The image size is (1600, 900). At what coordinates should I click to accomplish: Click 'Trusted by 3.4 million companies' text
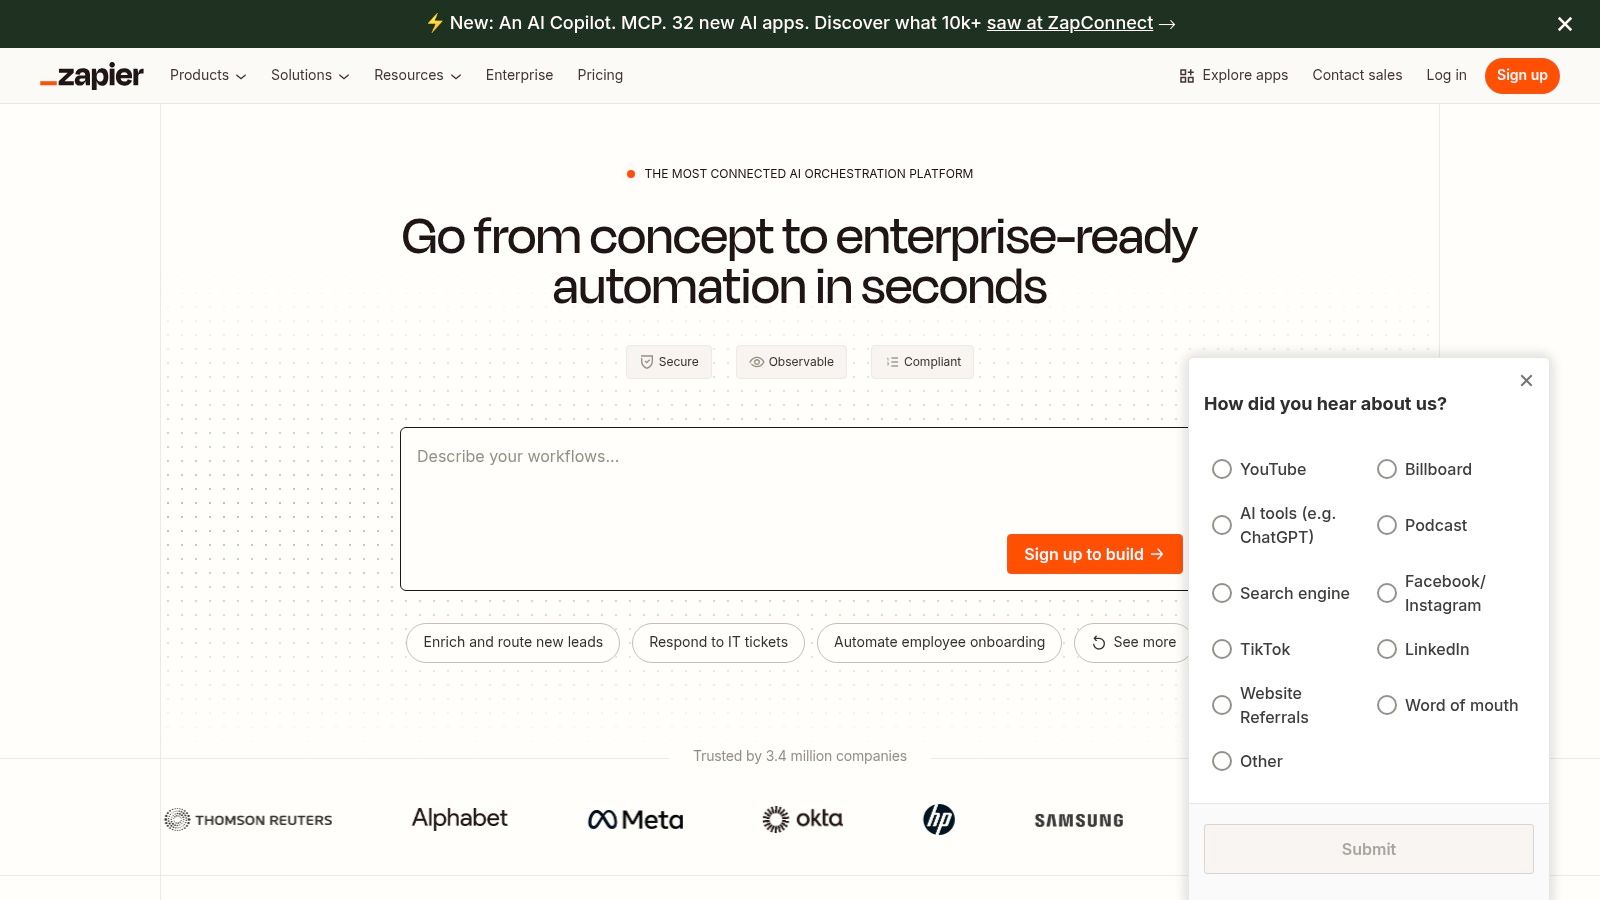pyautogui.click(x=800, y=757)
